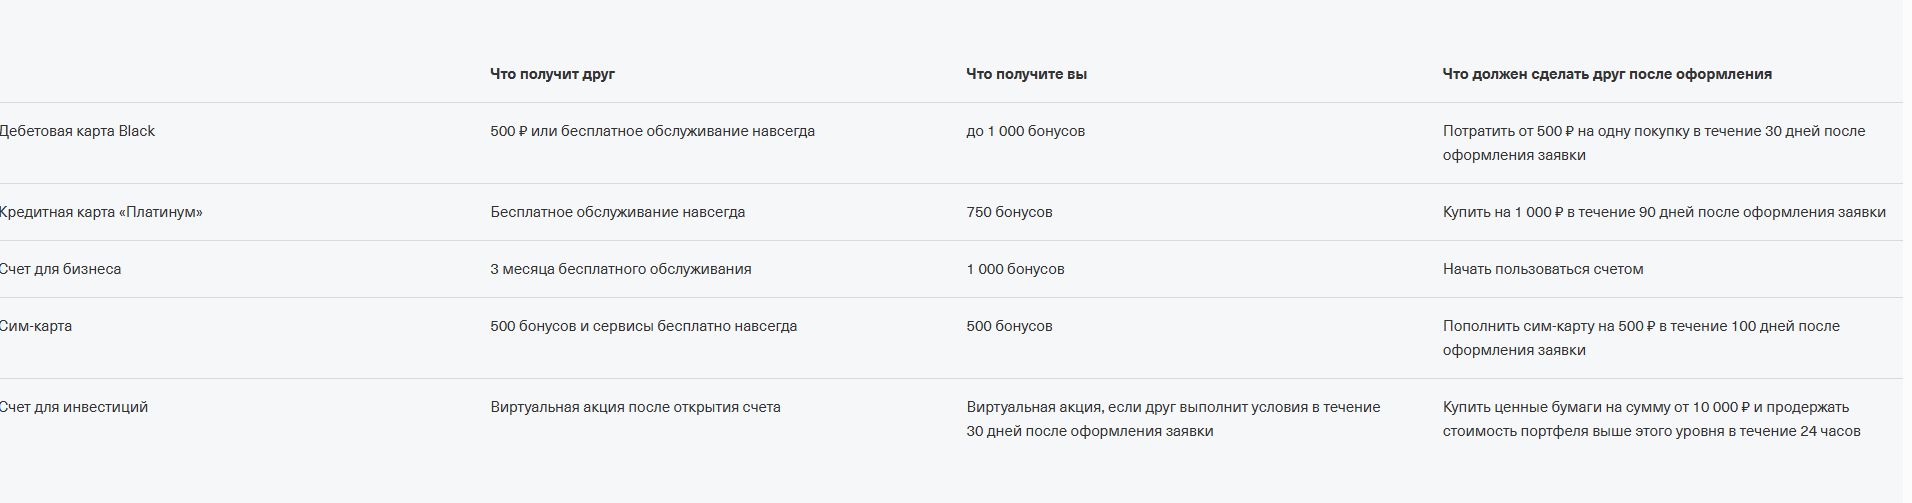Click "Начать пользоваться счетом" text

1543,269
